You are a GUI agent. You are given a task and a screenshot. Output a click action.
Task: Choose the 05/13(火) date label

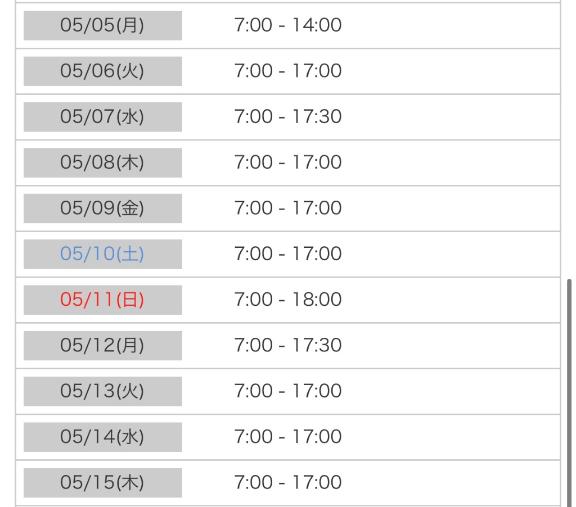(102, 391)
